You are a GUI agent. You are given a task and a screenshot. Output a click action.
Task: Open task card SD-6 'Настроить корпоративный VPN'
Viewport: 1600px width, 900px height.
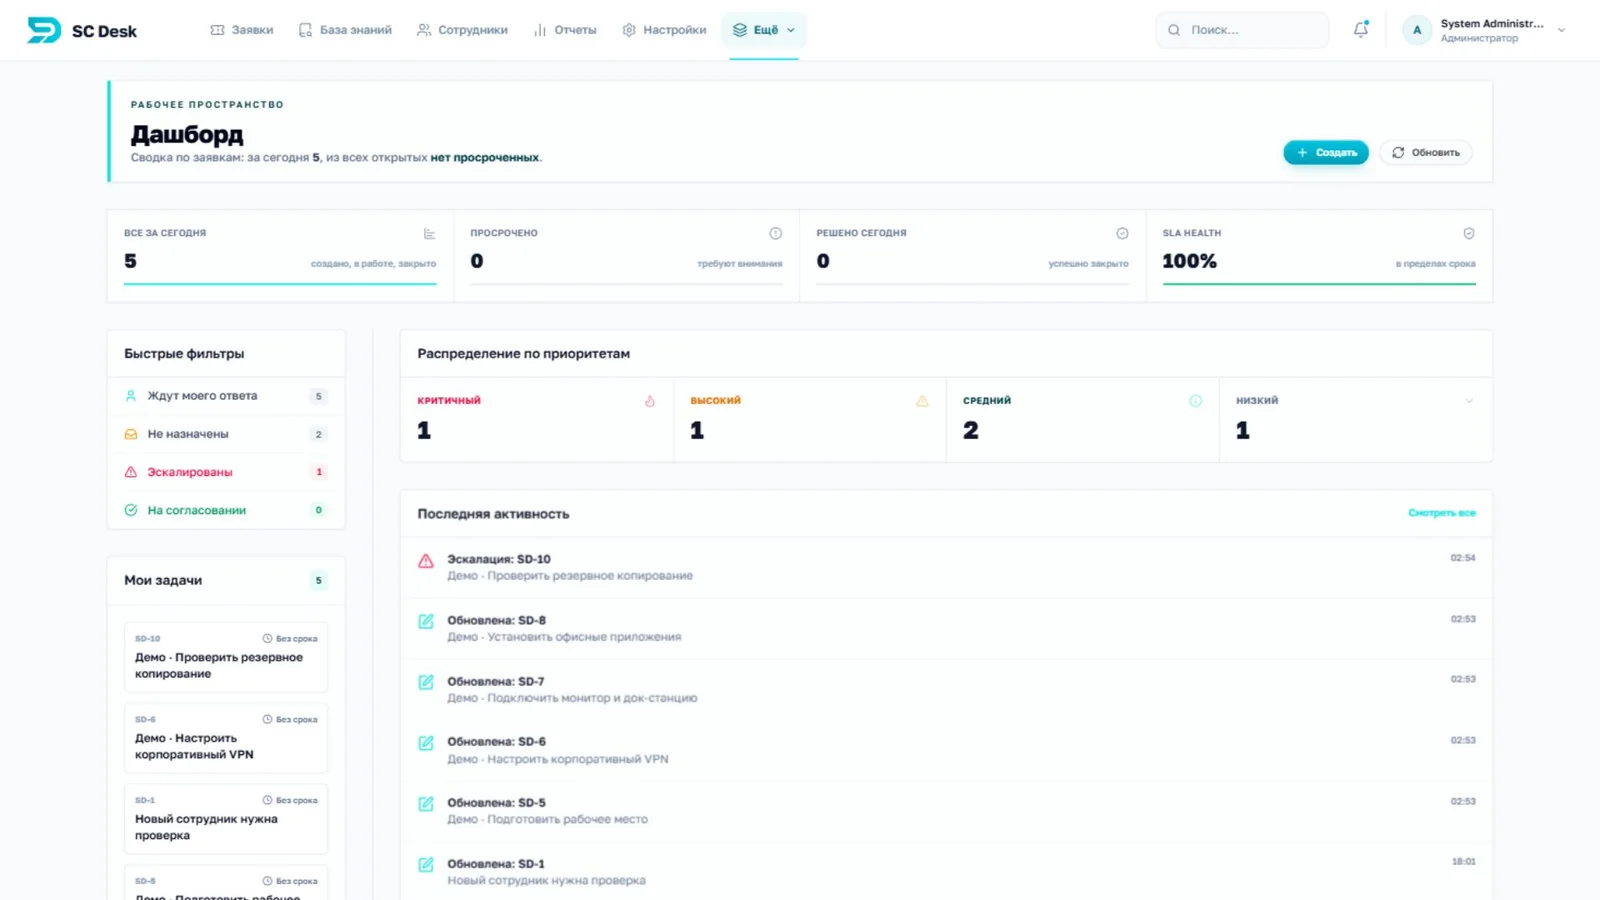226,738
